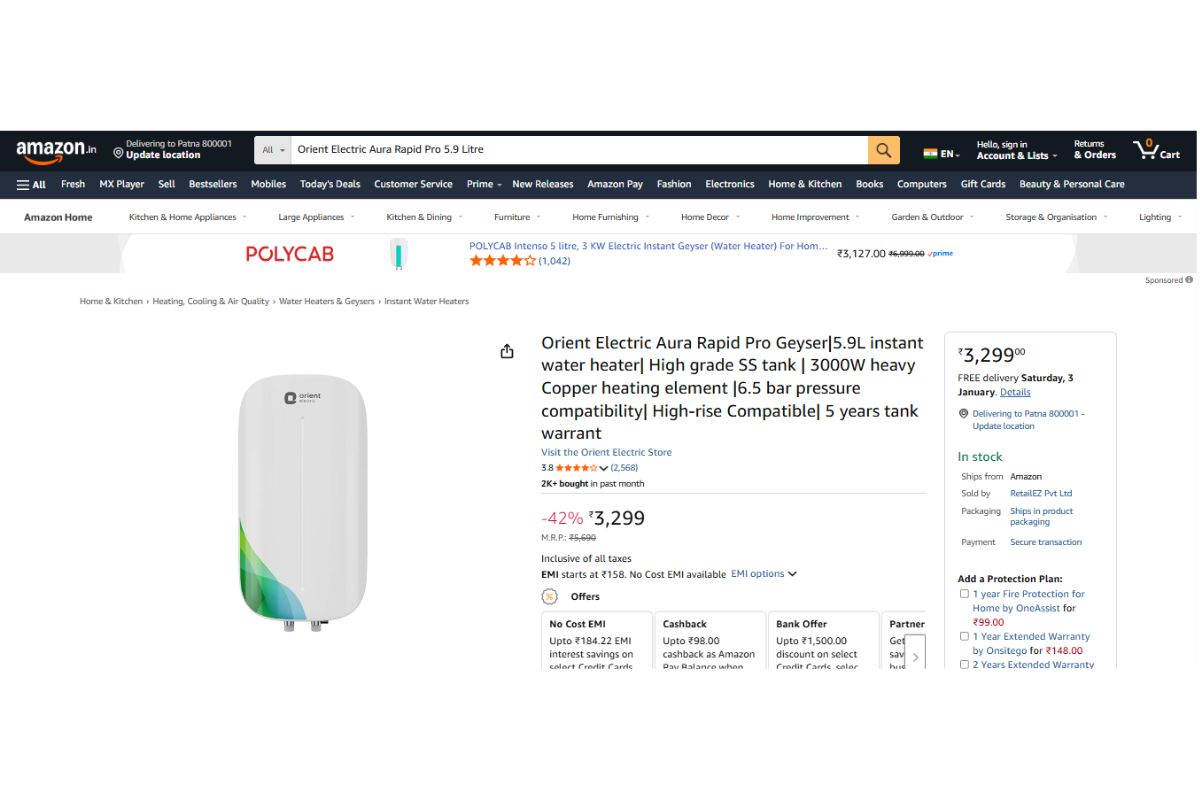Click inside the search text field
This screenshot has height=800, width=1200.
tap(580, 150)
